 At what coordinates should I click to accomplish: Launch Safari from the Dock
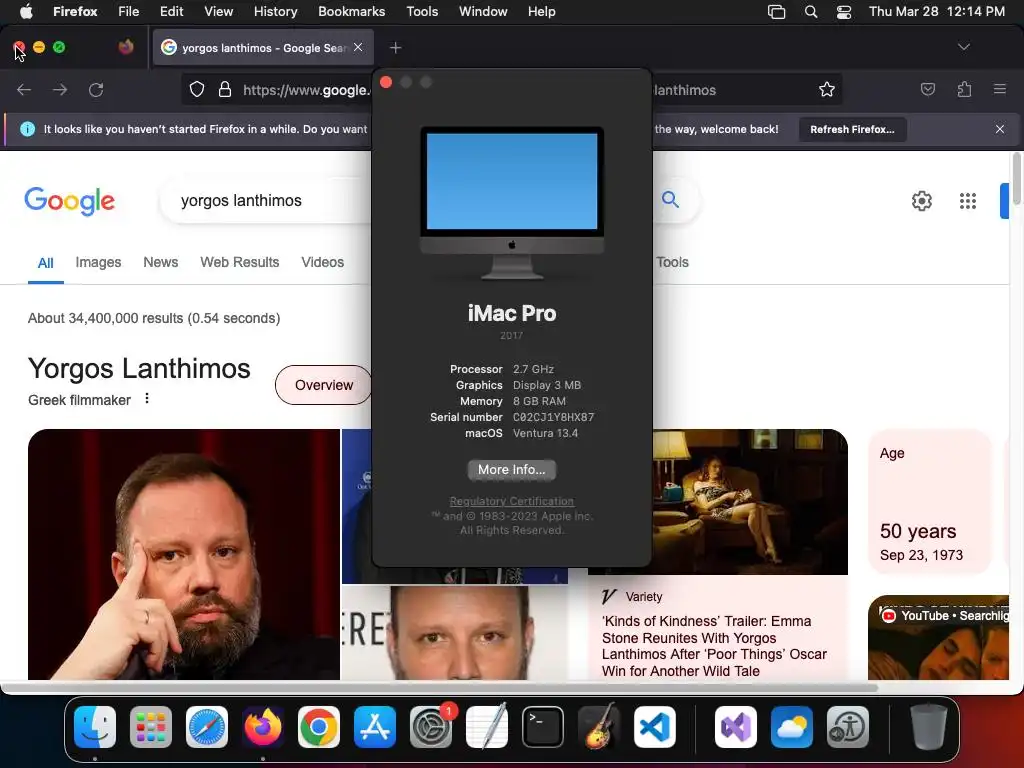(x=207, y=727)
